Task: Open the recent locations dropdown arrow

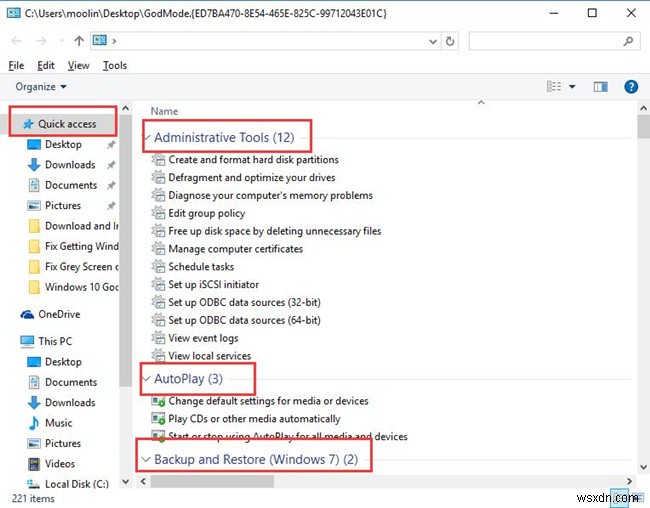Action: tap(61, 41)
